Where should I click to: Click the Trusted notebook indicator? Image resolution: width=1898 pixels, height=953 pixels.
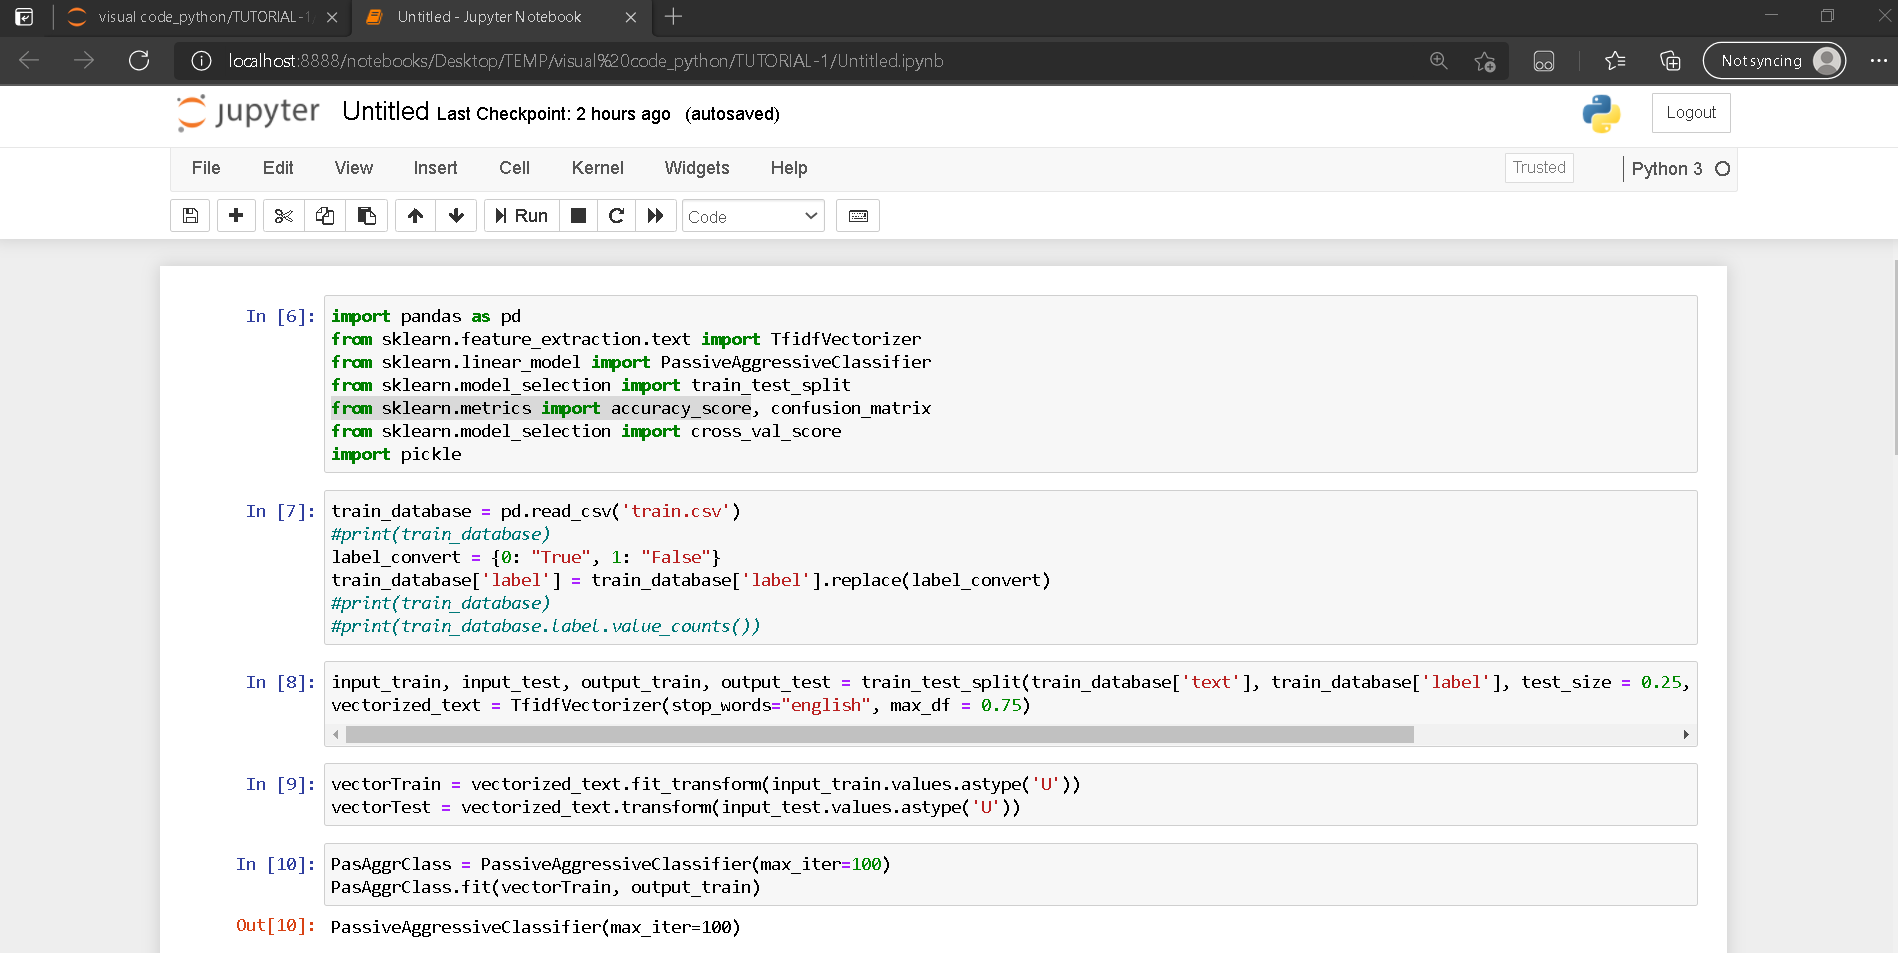click(1539, 168)
